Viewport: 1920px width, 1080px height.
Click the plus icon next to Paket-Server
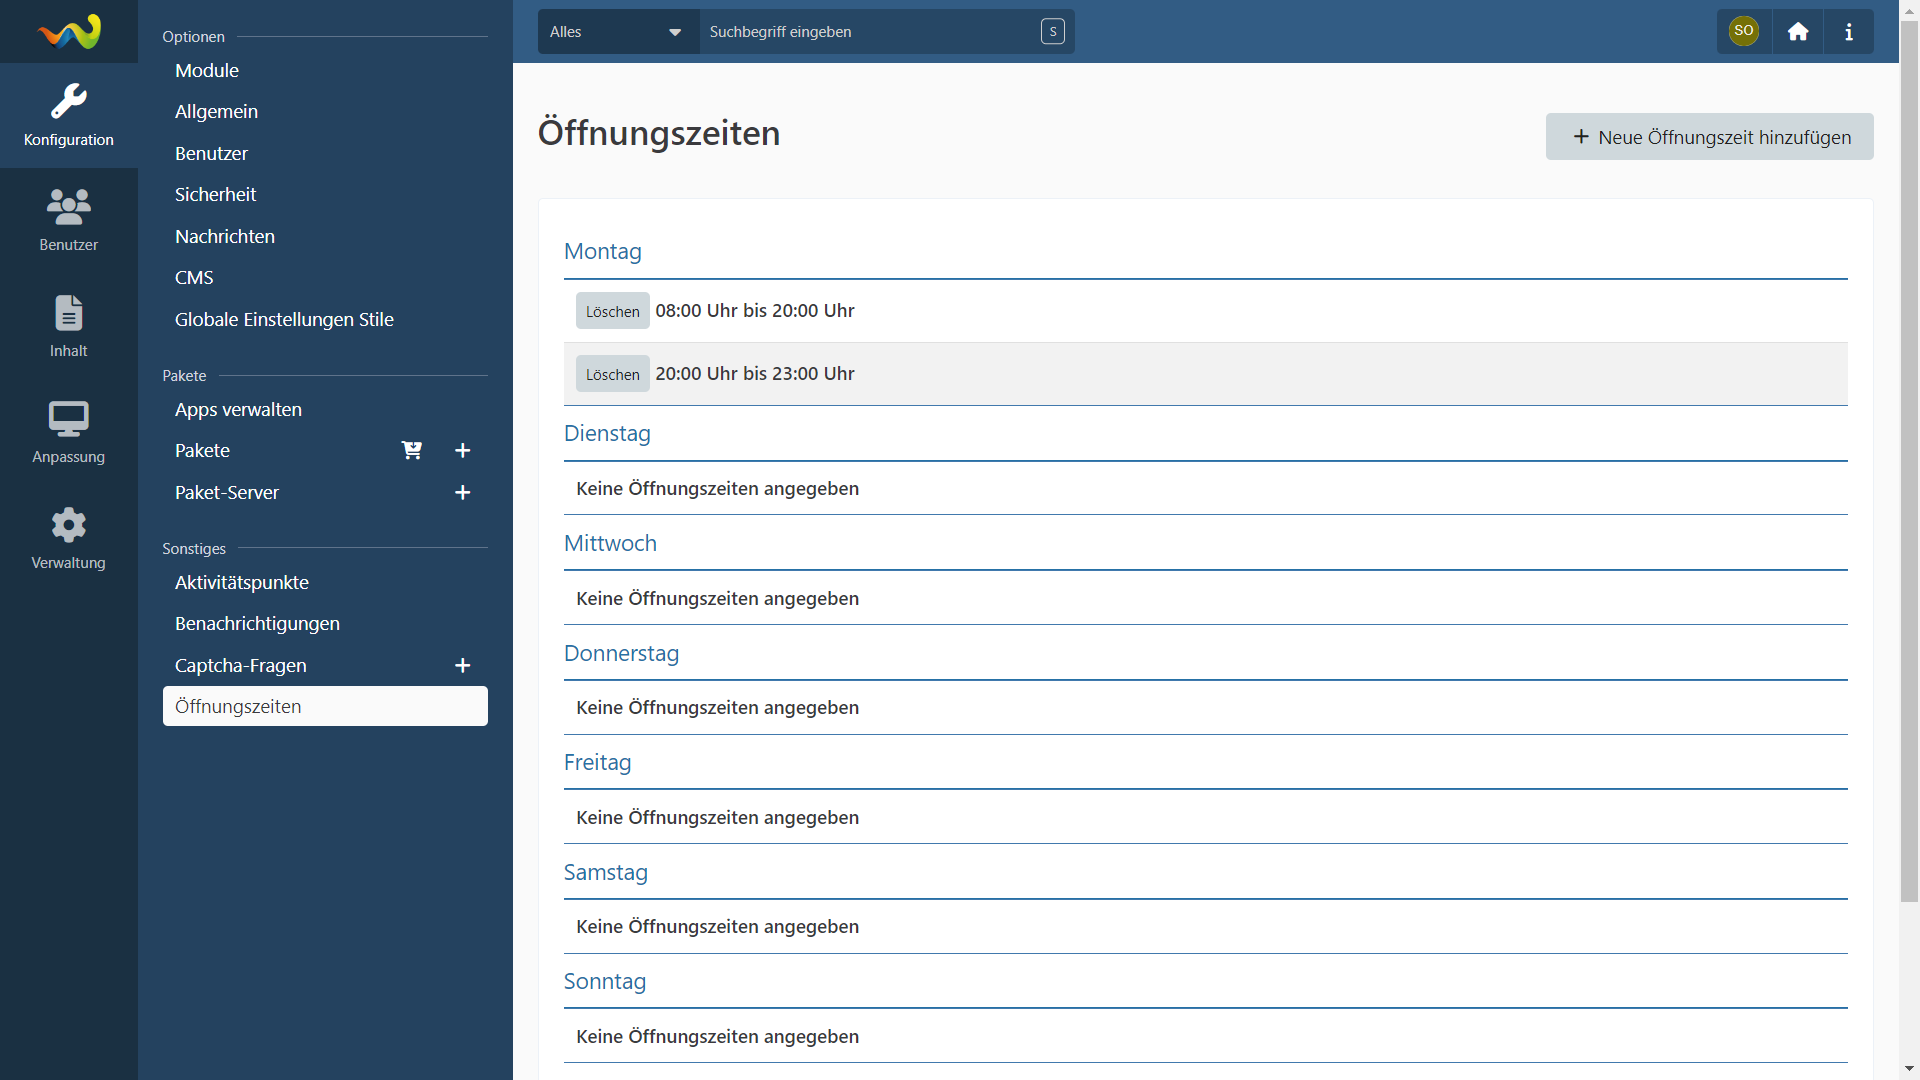463,493
